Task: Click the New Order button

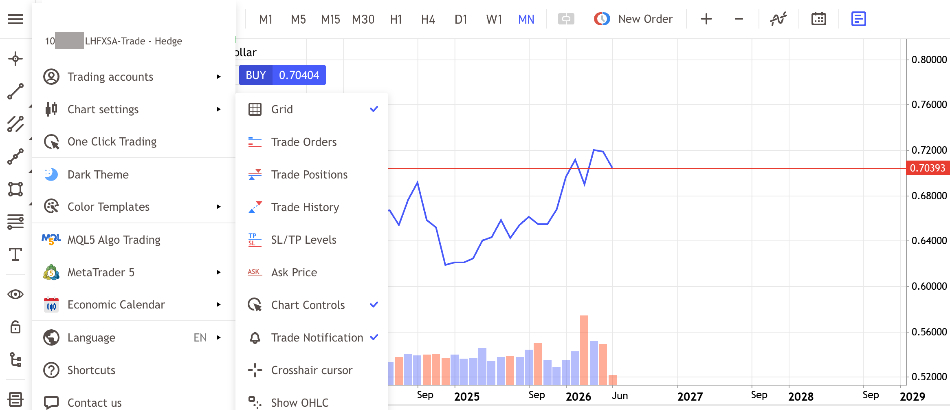Action: click(633, 19)
